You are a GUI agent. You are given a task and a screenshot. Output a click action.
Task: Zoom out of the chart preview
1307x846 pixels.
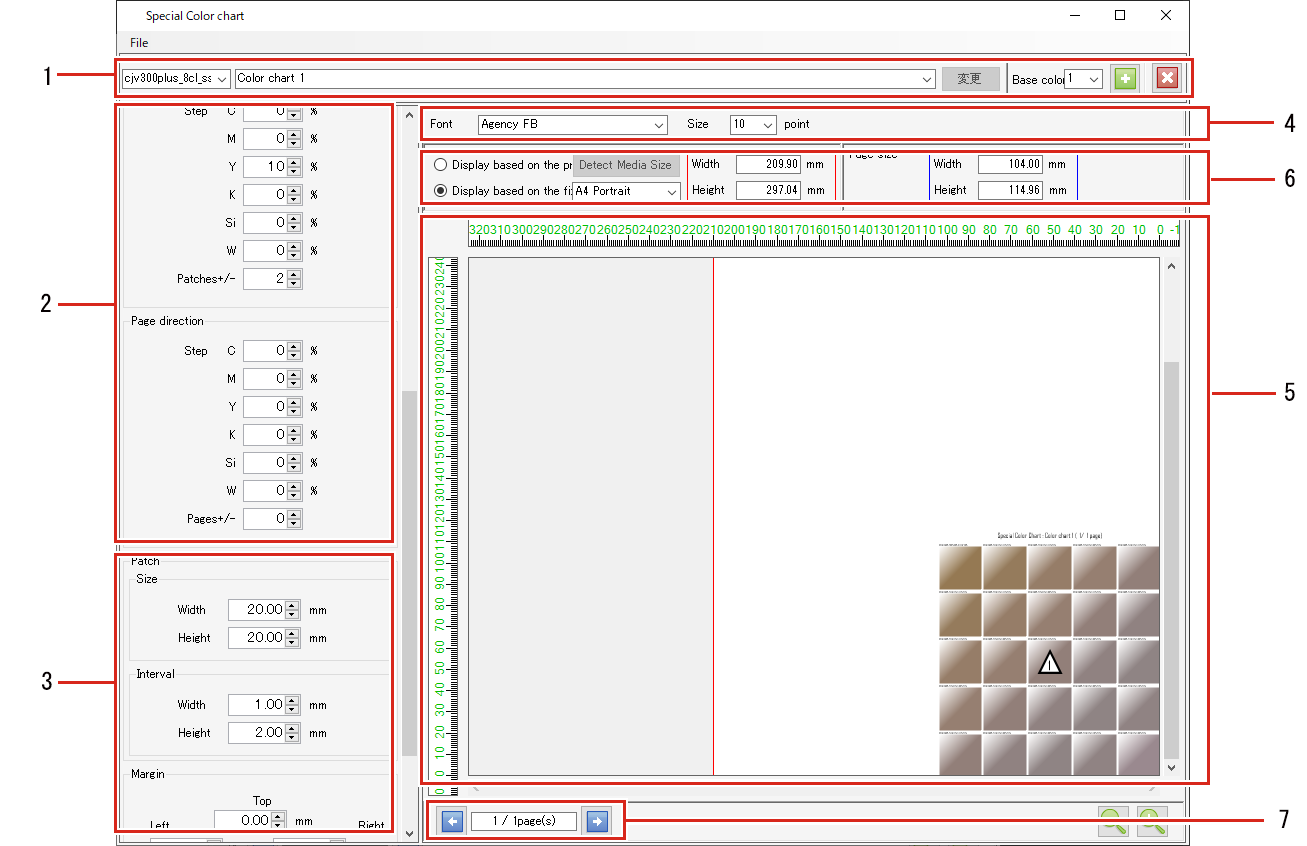[x=1113, y=822]
